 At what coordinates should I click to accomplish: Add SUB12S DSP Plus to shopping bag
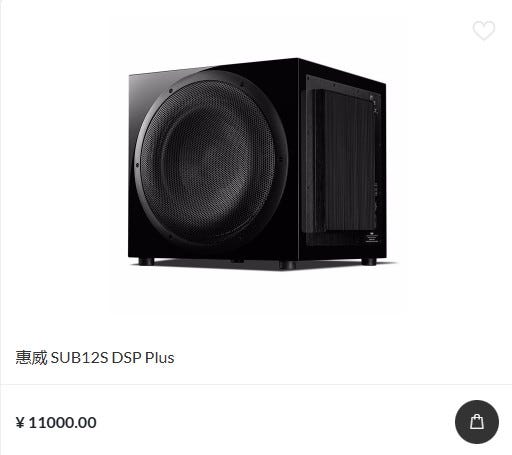coord(477,422)
